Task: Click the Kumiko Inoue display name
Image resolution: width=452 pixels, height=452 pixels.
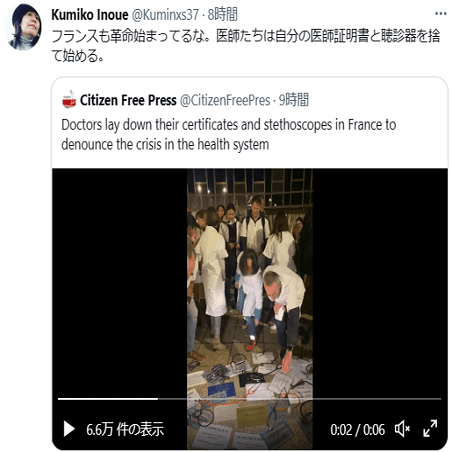Action: coord(90,15)
